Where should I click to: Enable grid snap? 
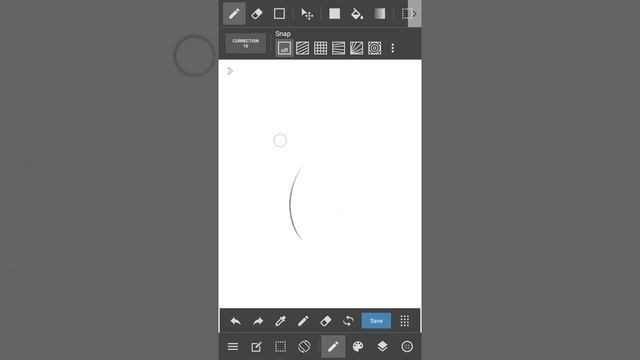point(320,48)
